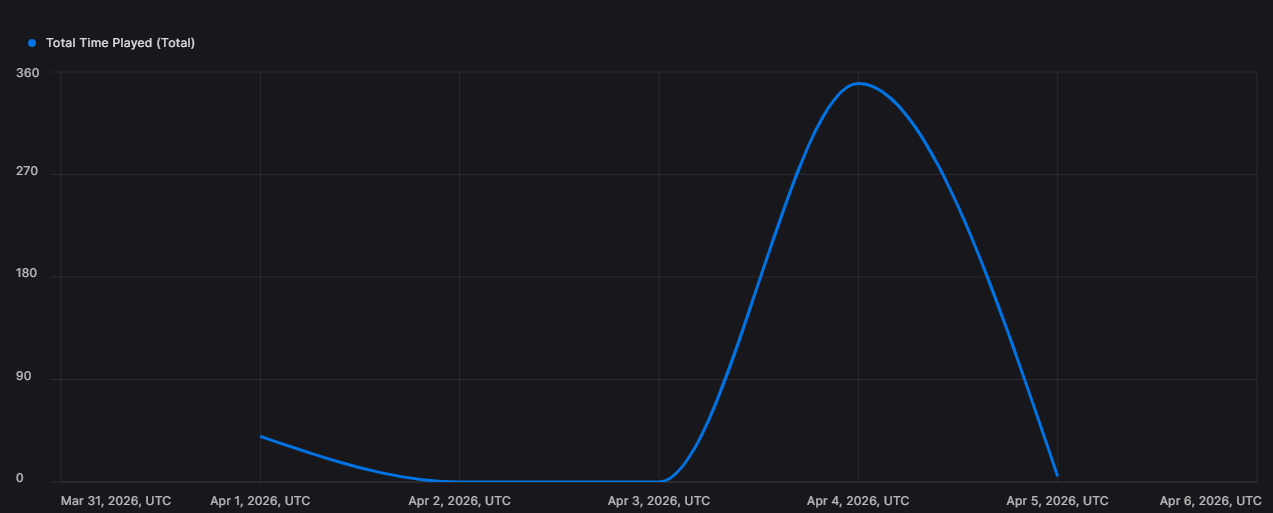The height and width of the screenshot is (513, 1273).
Task: Click the 90 y-axis value
Action: (x=24, y=377)
